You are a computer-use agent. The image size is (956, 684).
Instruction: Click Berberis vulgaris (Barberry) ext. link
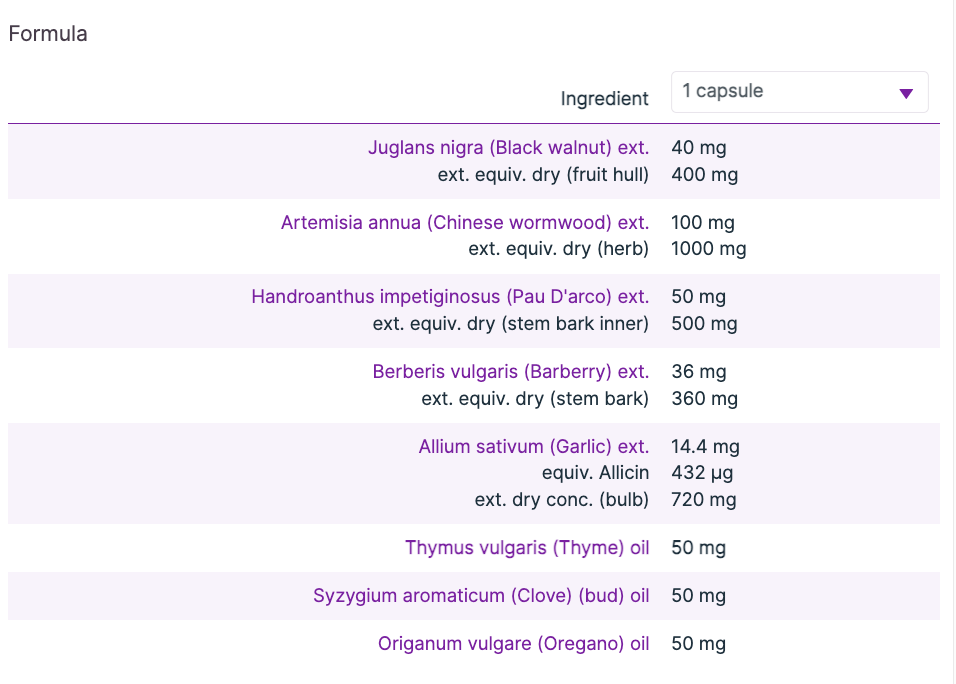pyautogui.click(x=510, y=372)
